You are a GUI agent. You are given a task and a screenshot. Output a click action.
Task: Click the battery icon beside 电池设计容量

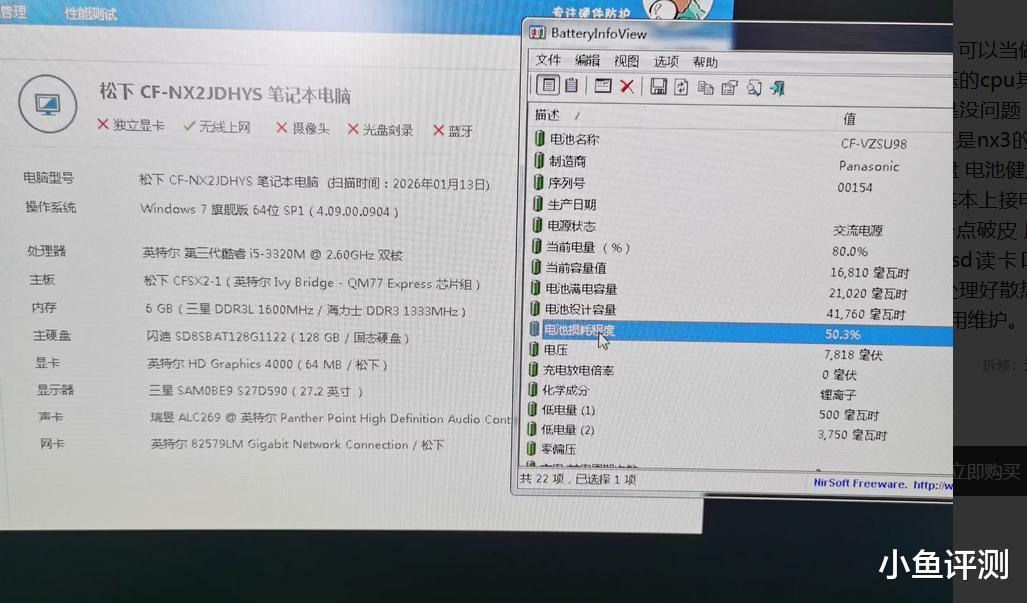pos(534,308)
